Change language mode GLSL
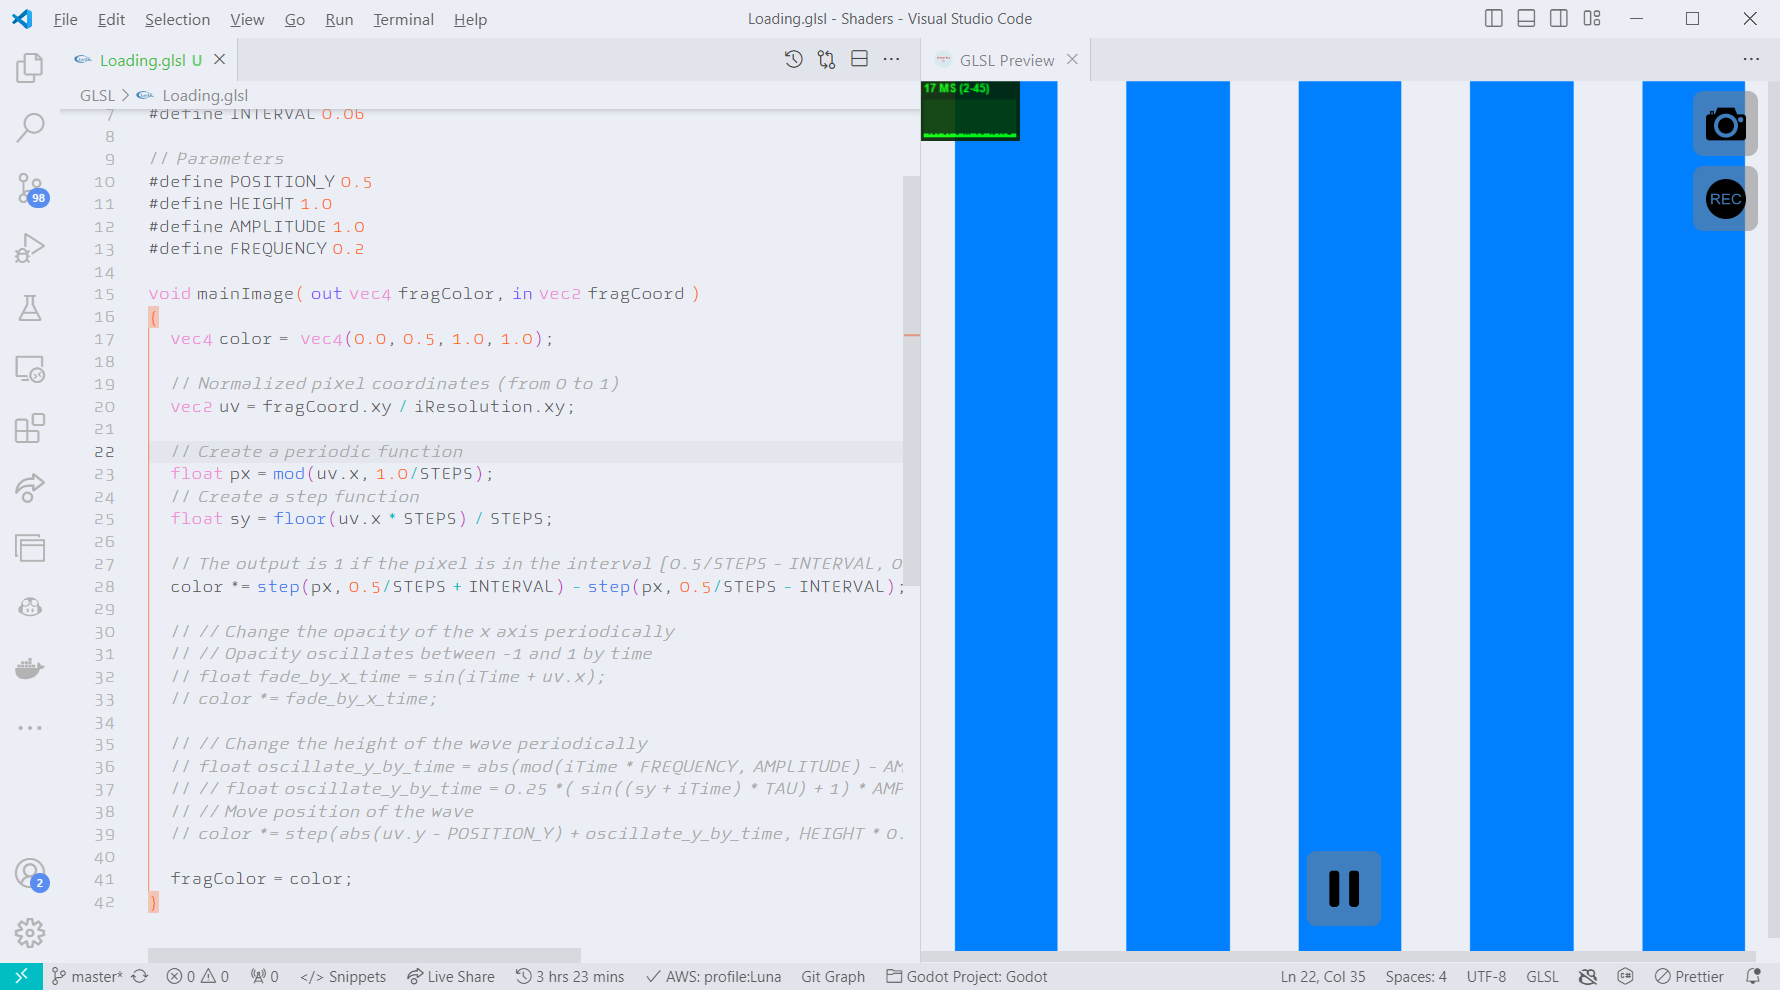This screenshot has width=1780, height=990. pyautogui.click(x=1542, y=977)
